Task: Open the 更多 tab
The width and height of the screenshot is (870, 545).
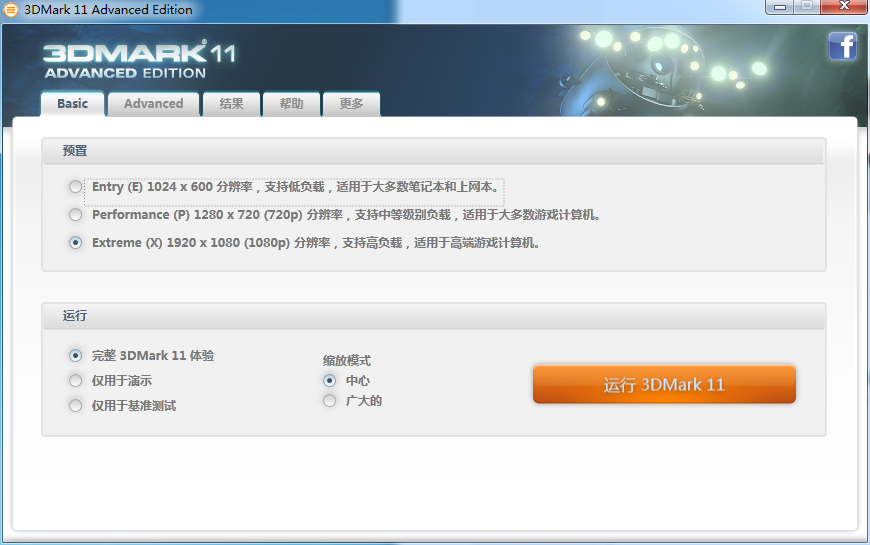Action: pos(351,104)
